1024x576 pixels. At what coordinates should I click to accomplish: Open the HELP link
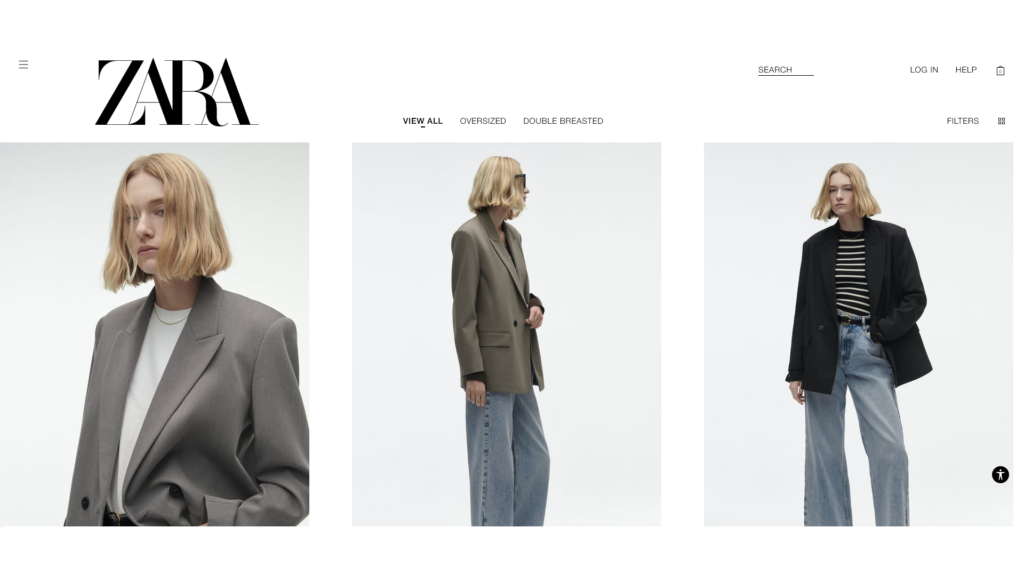coord(966,70)
